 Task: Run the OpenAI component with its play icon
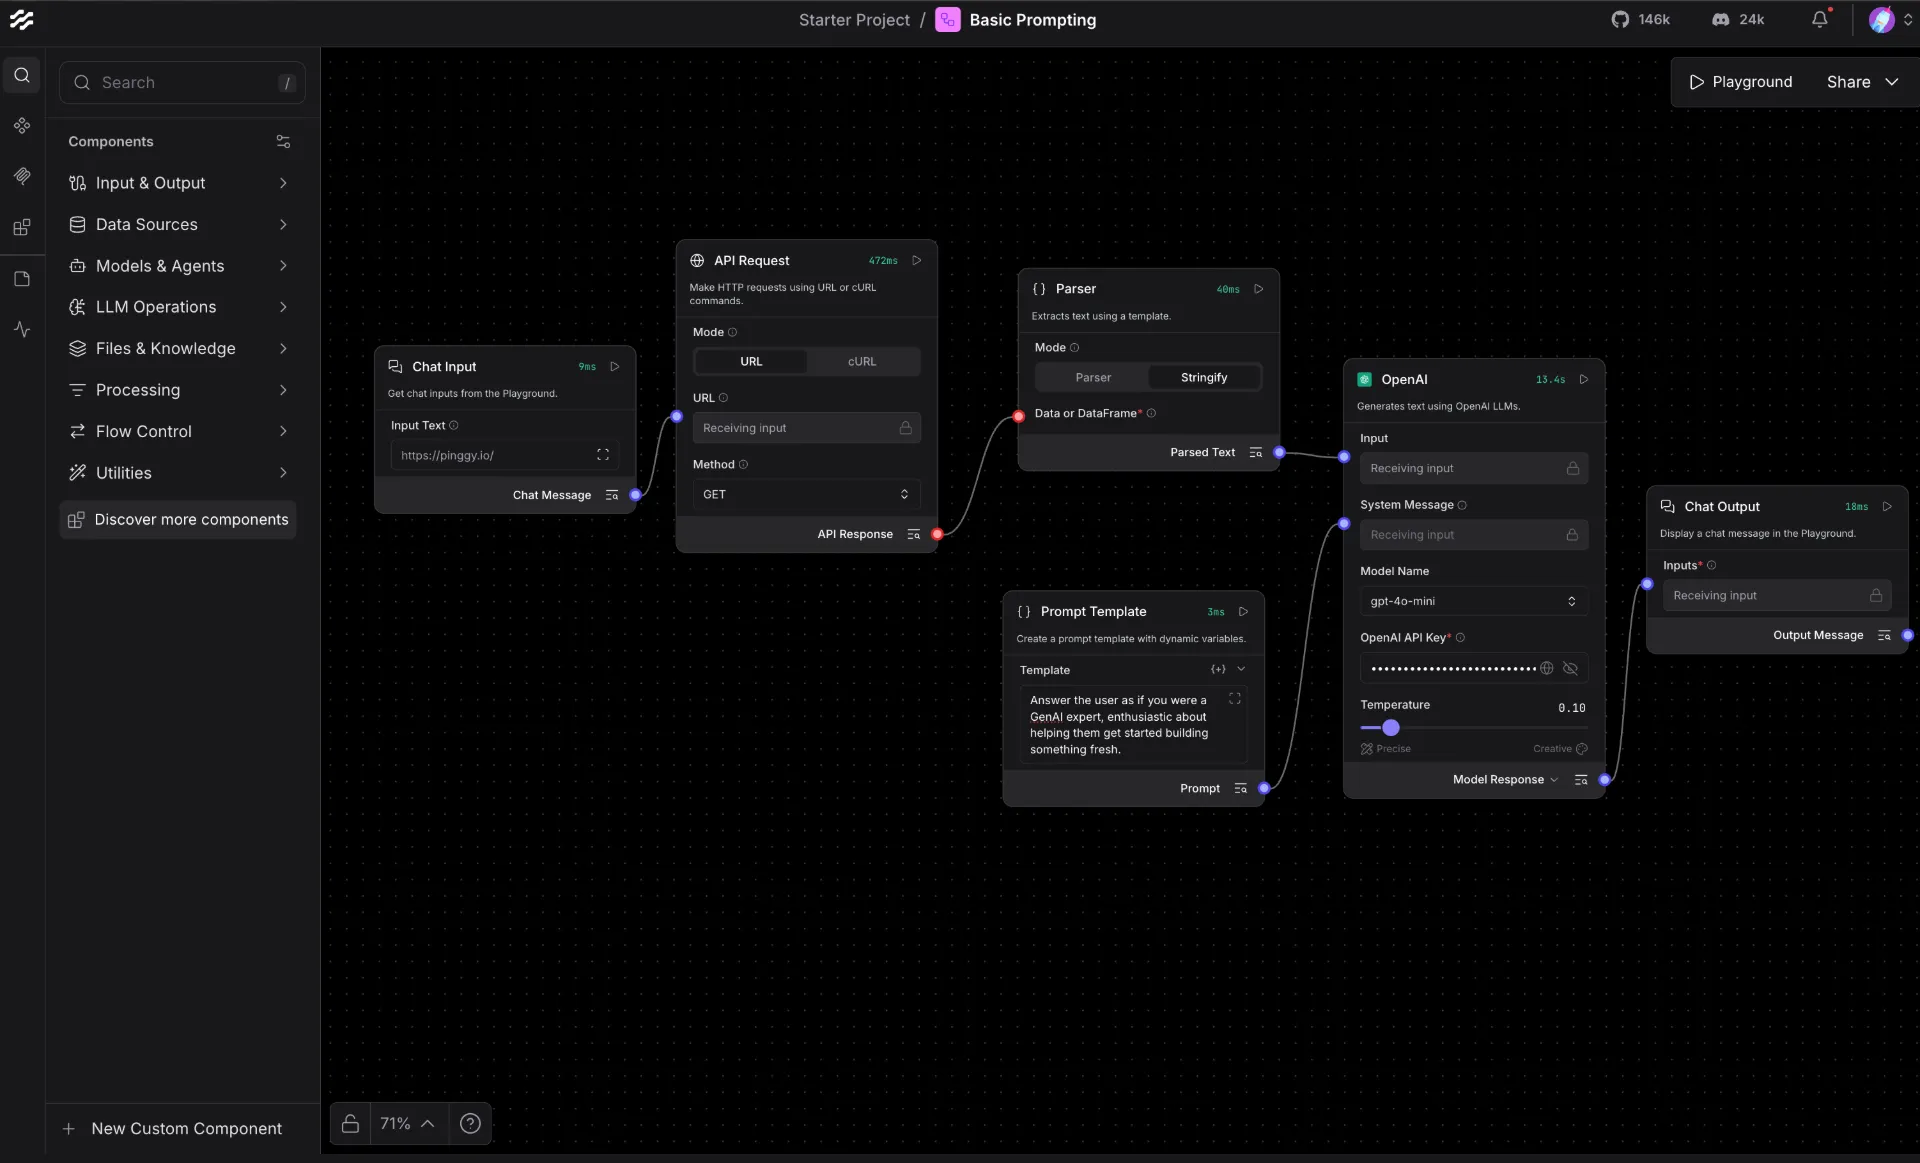tap(1584, 379)
